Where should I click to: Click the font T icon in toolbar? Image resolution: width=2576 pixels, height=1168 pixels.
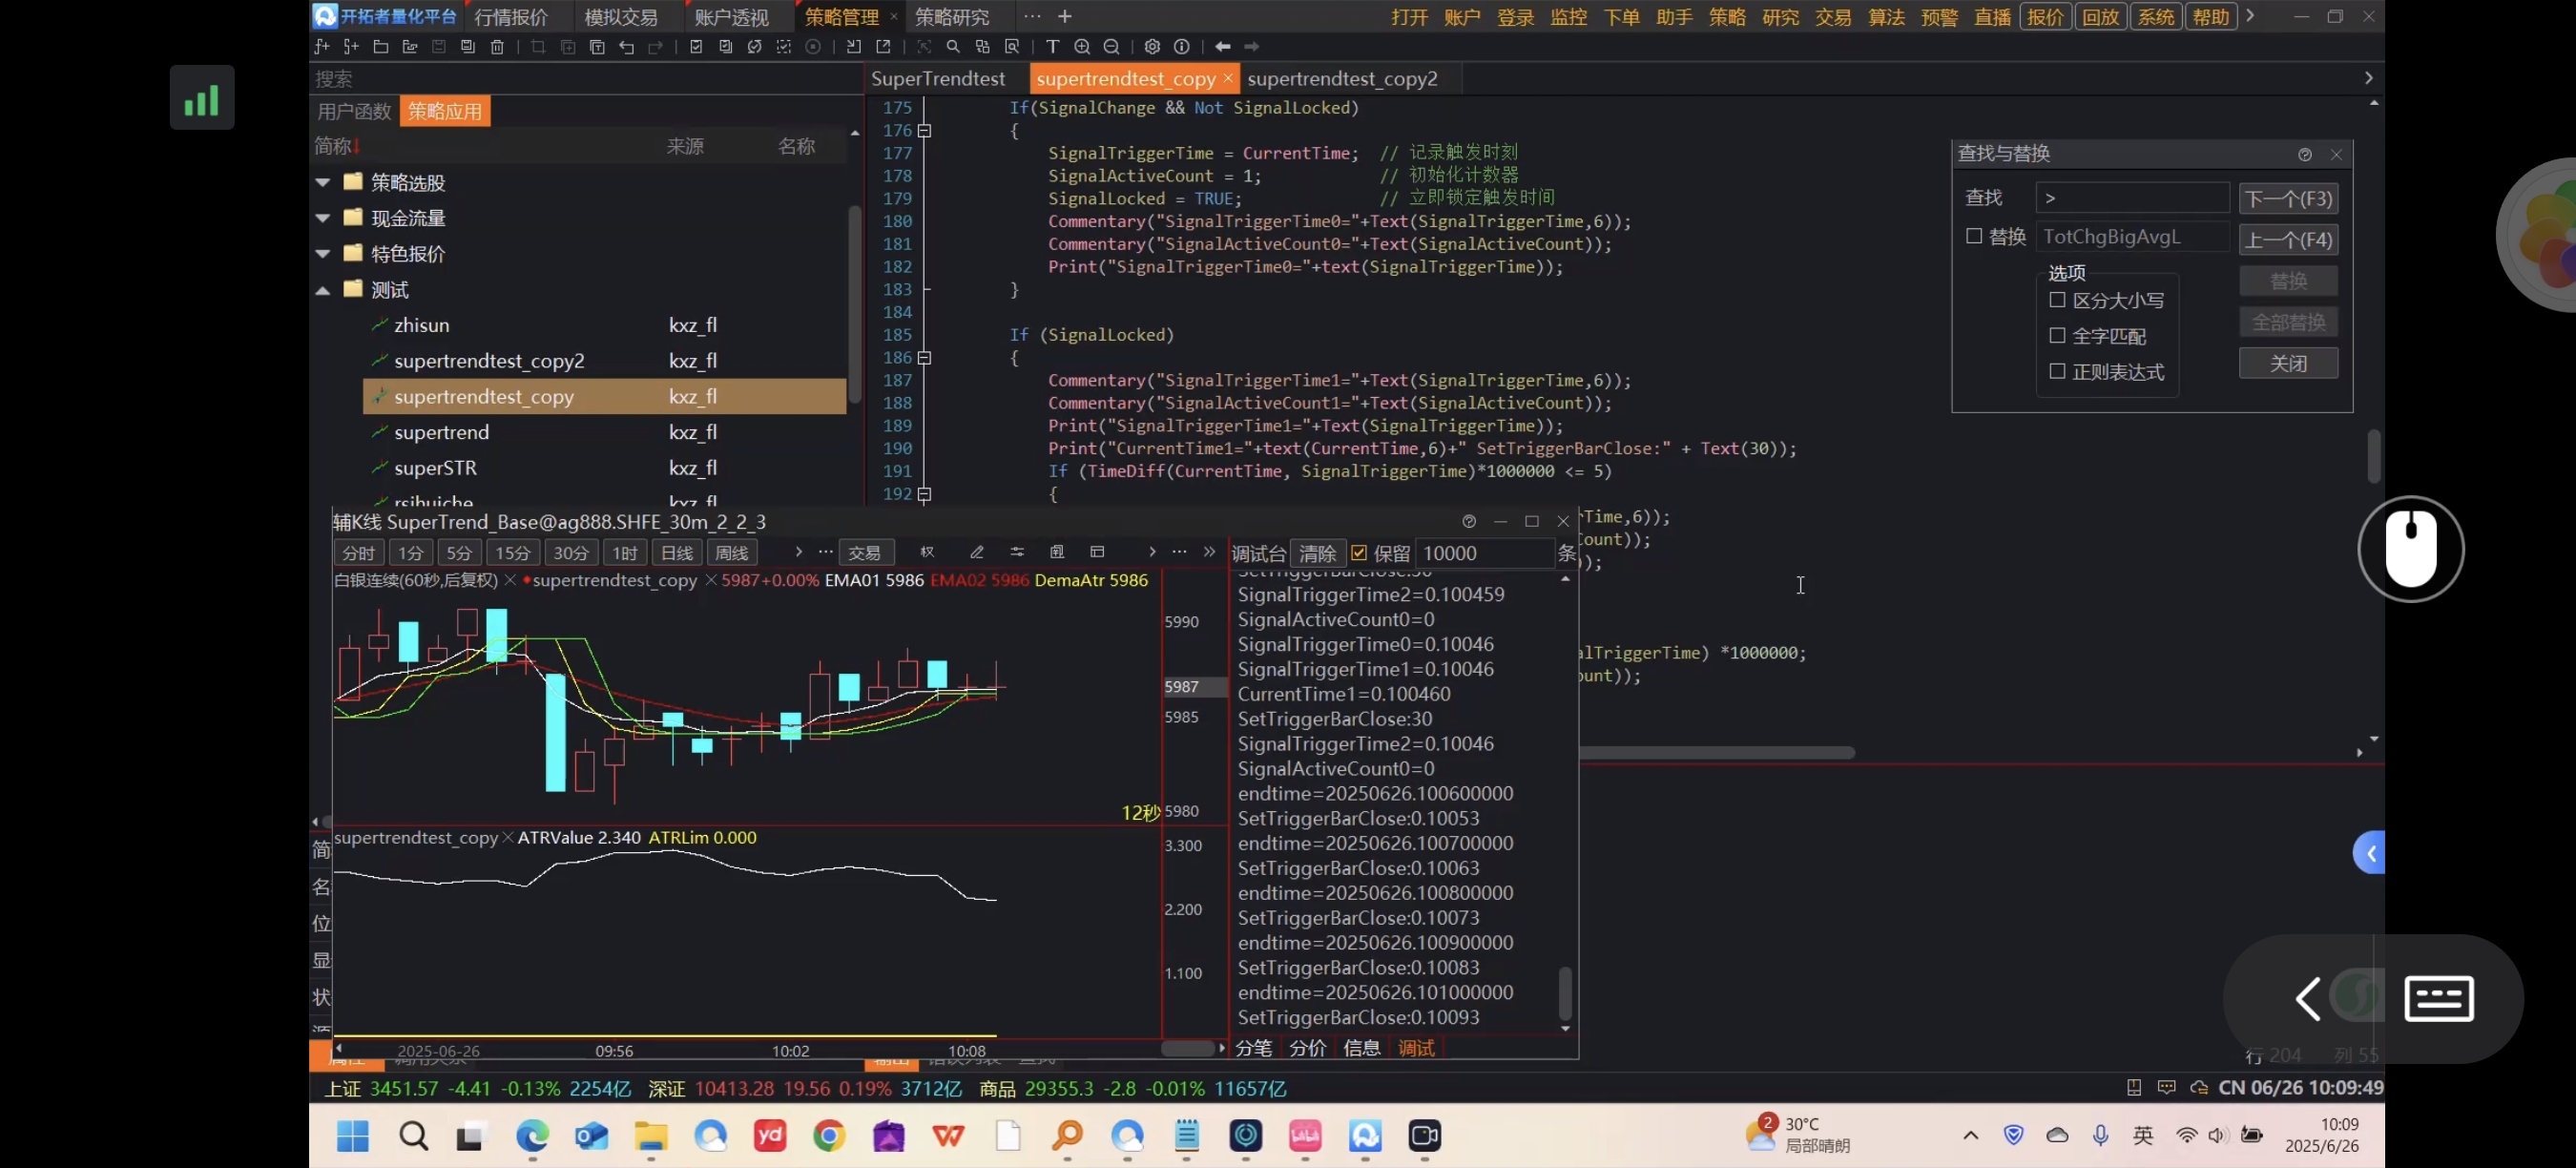coord(1052,47)
